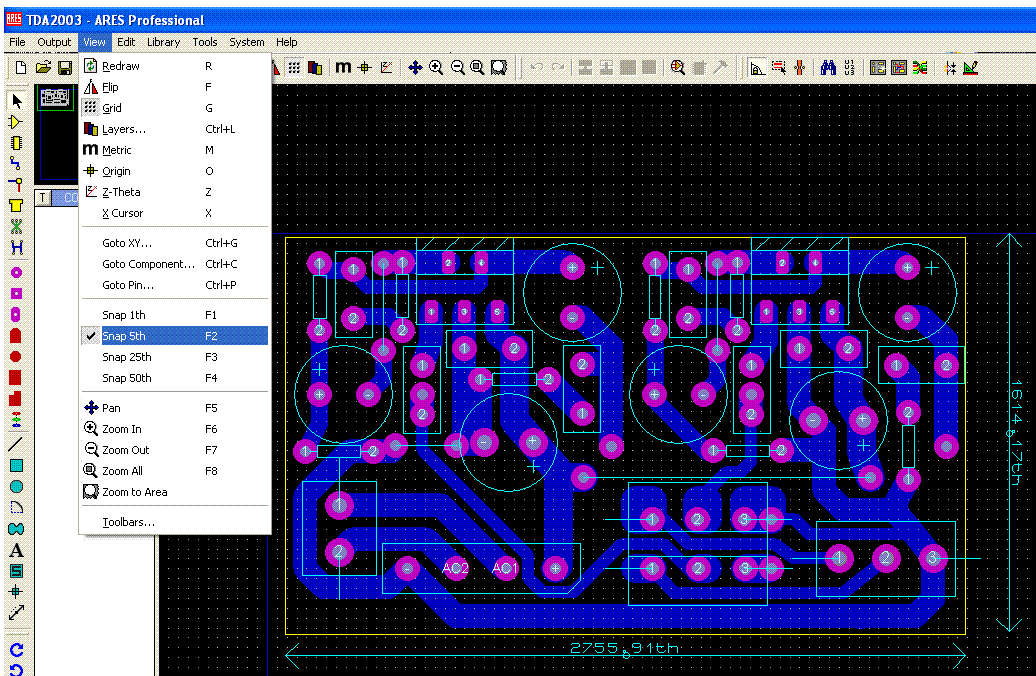Viewport: 1036px width, 676px height.
Task: Open the Goto Component... entry
Action: point(148,264)
